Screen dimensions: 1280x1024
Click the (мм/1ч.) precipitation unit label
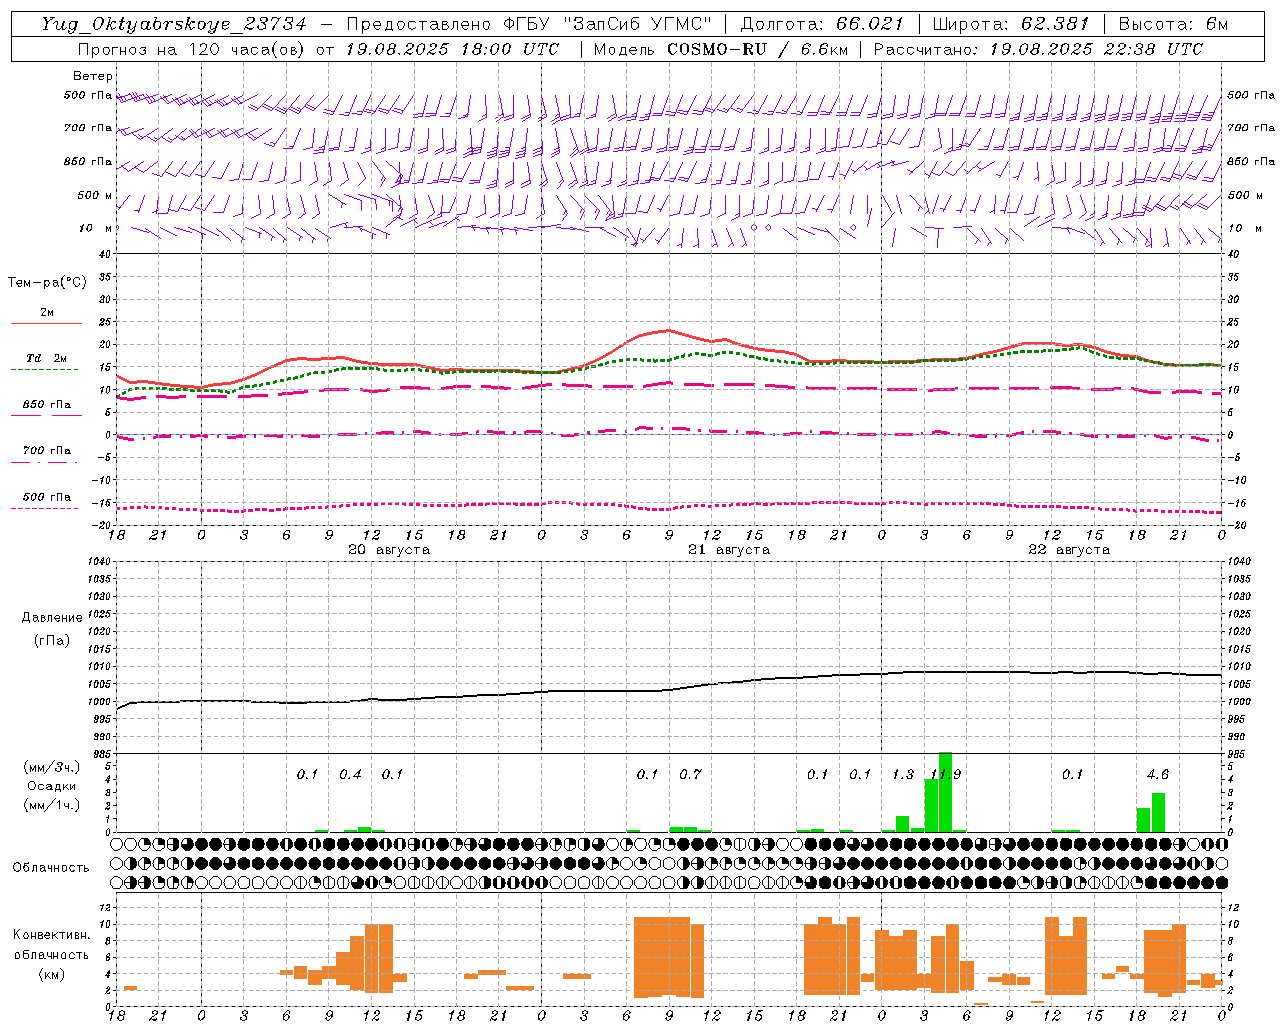[x=51, y=805]
